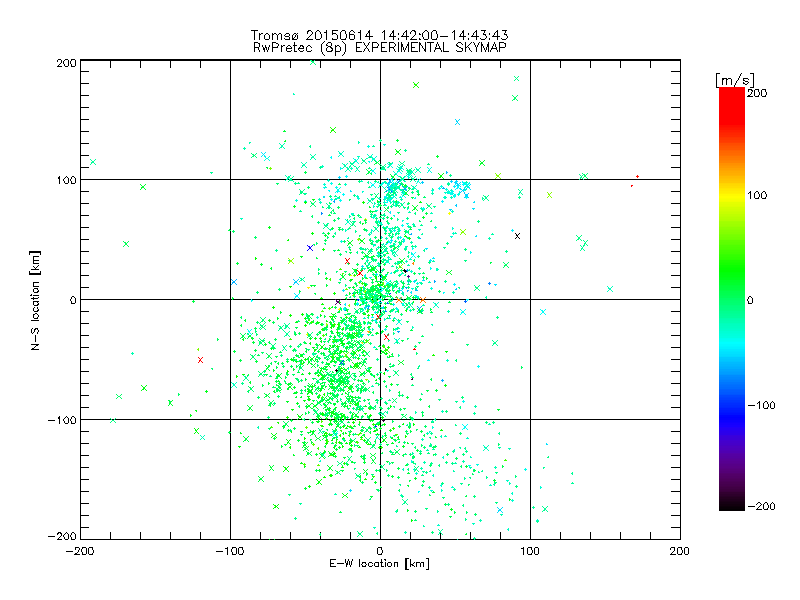Click the colorbar tick label -100
Image resolution: width=800 pixels, height=600 pixels.
point(761,405)
